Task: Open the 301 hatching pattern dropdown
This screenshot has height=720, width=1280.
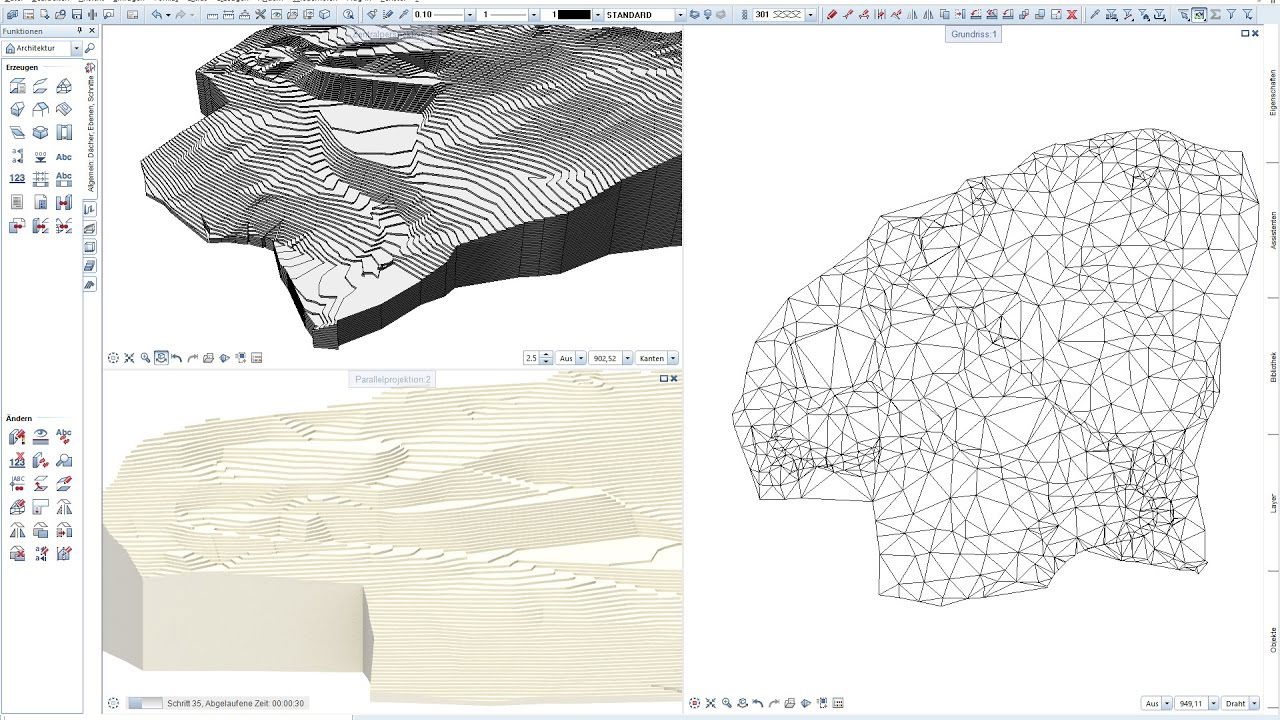Action: 810,15
